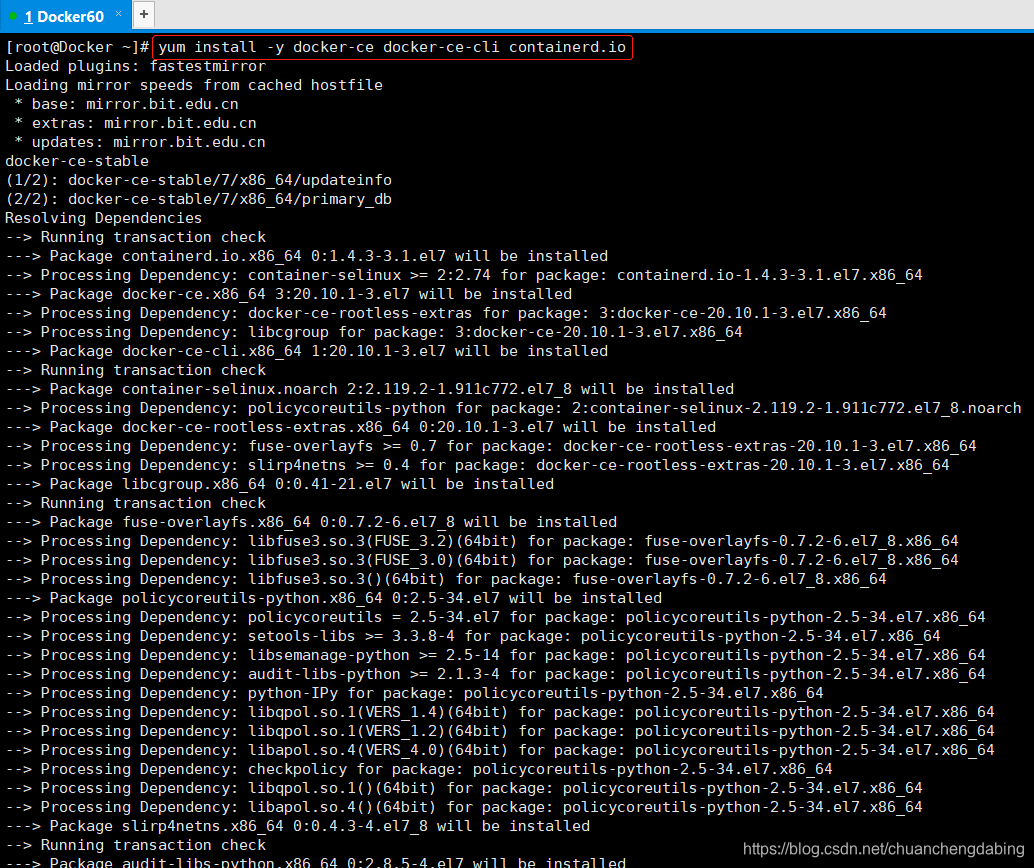Image resolution: width=1034 pixels, height=868 pixels.
Task: Click the [root@Docker ~]# prompt
Action: [x=76, y=47]
